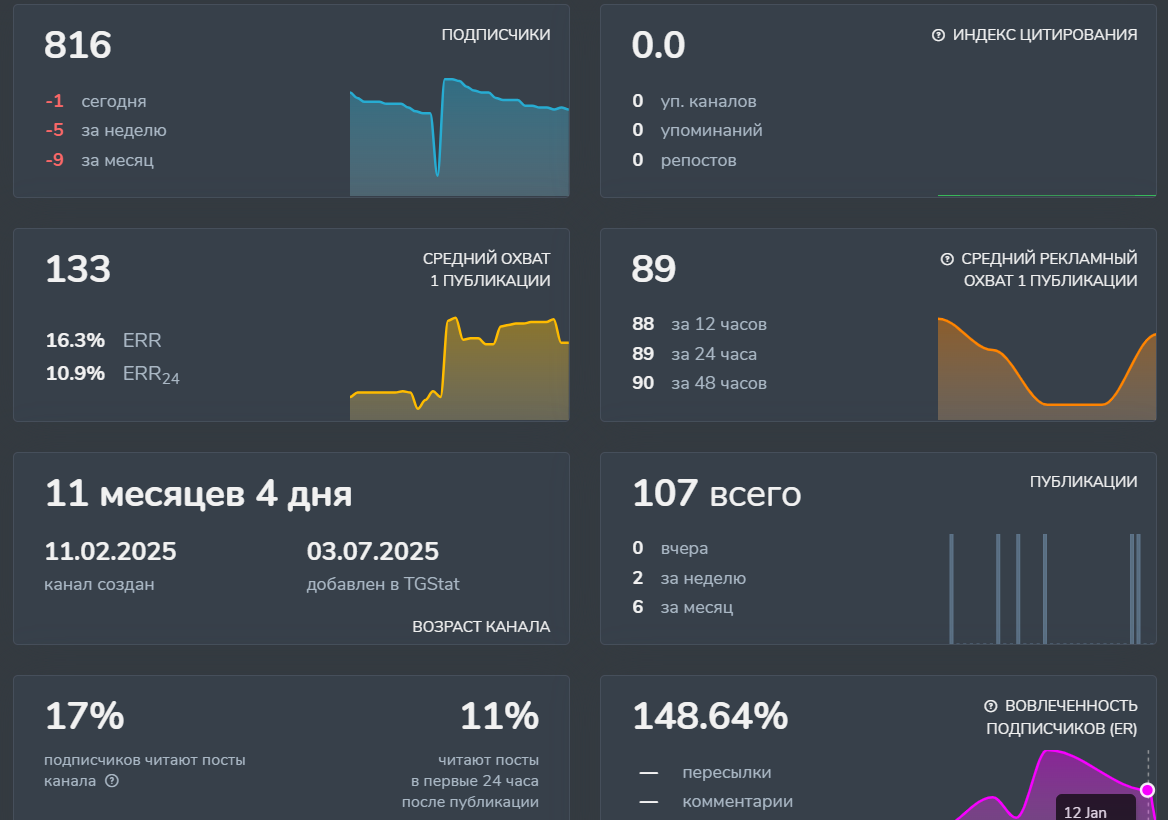Click the question icon beside ВОВЛЕЧЕННОСТЬ ПОДПИСЧИКОВ

[991, 706]
